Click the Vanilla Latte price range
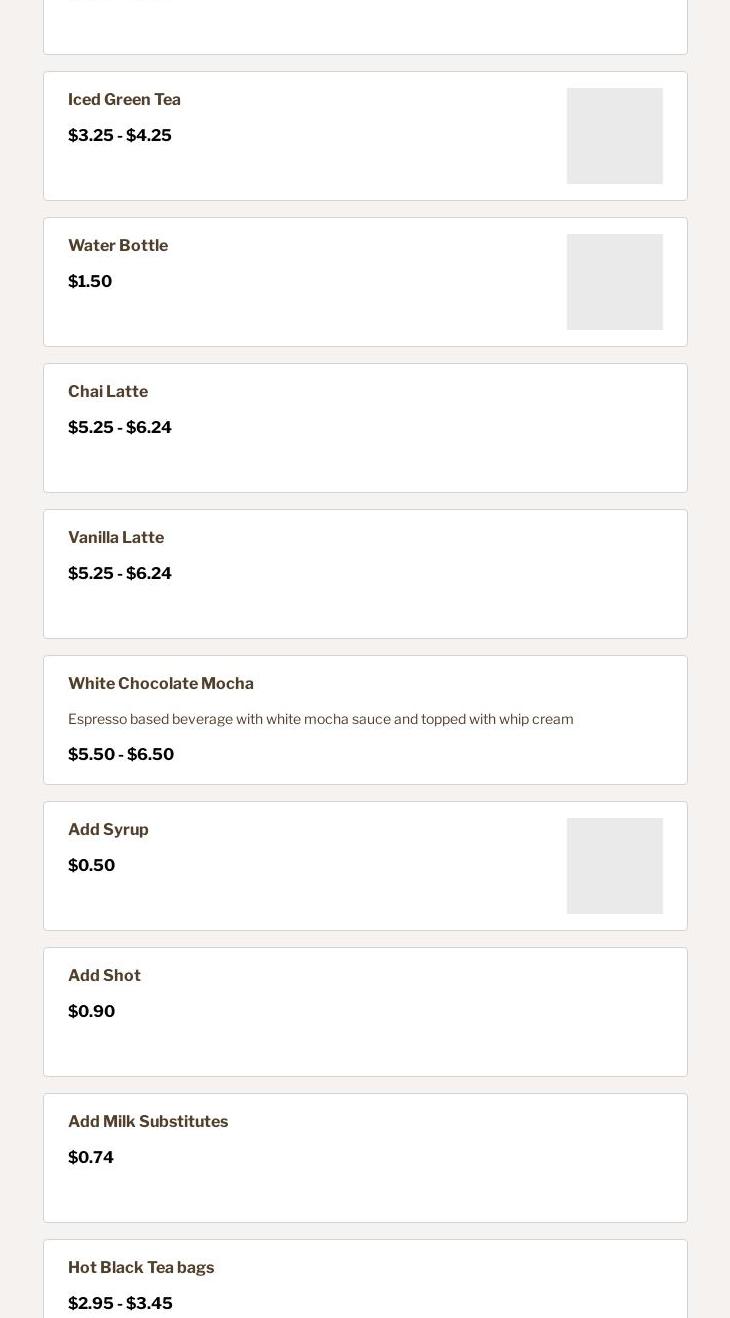730x1318 pixels. pos(120,574)
